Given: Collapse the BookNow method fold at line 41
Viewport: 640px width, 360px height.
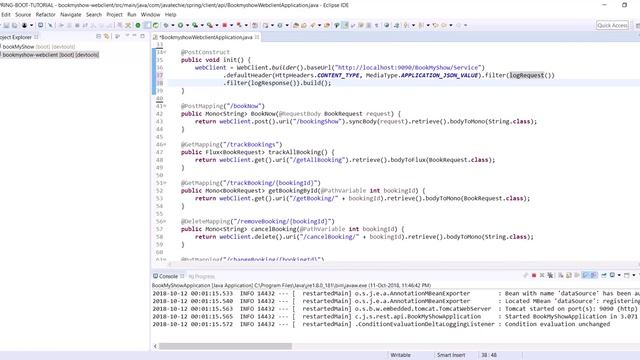Looking at the screenshot, I should (165, 106).
